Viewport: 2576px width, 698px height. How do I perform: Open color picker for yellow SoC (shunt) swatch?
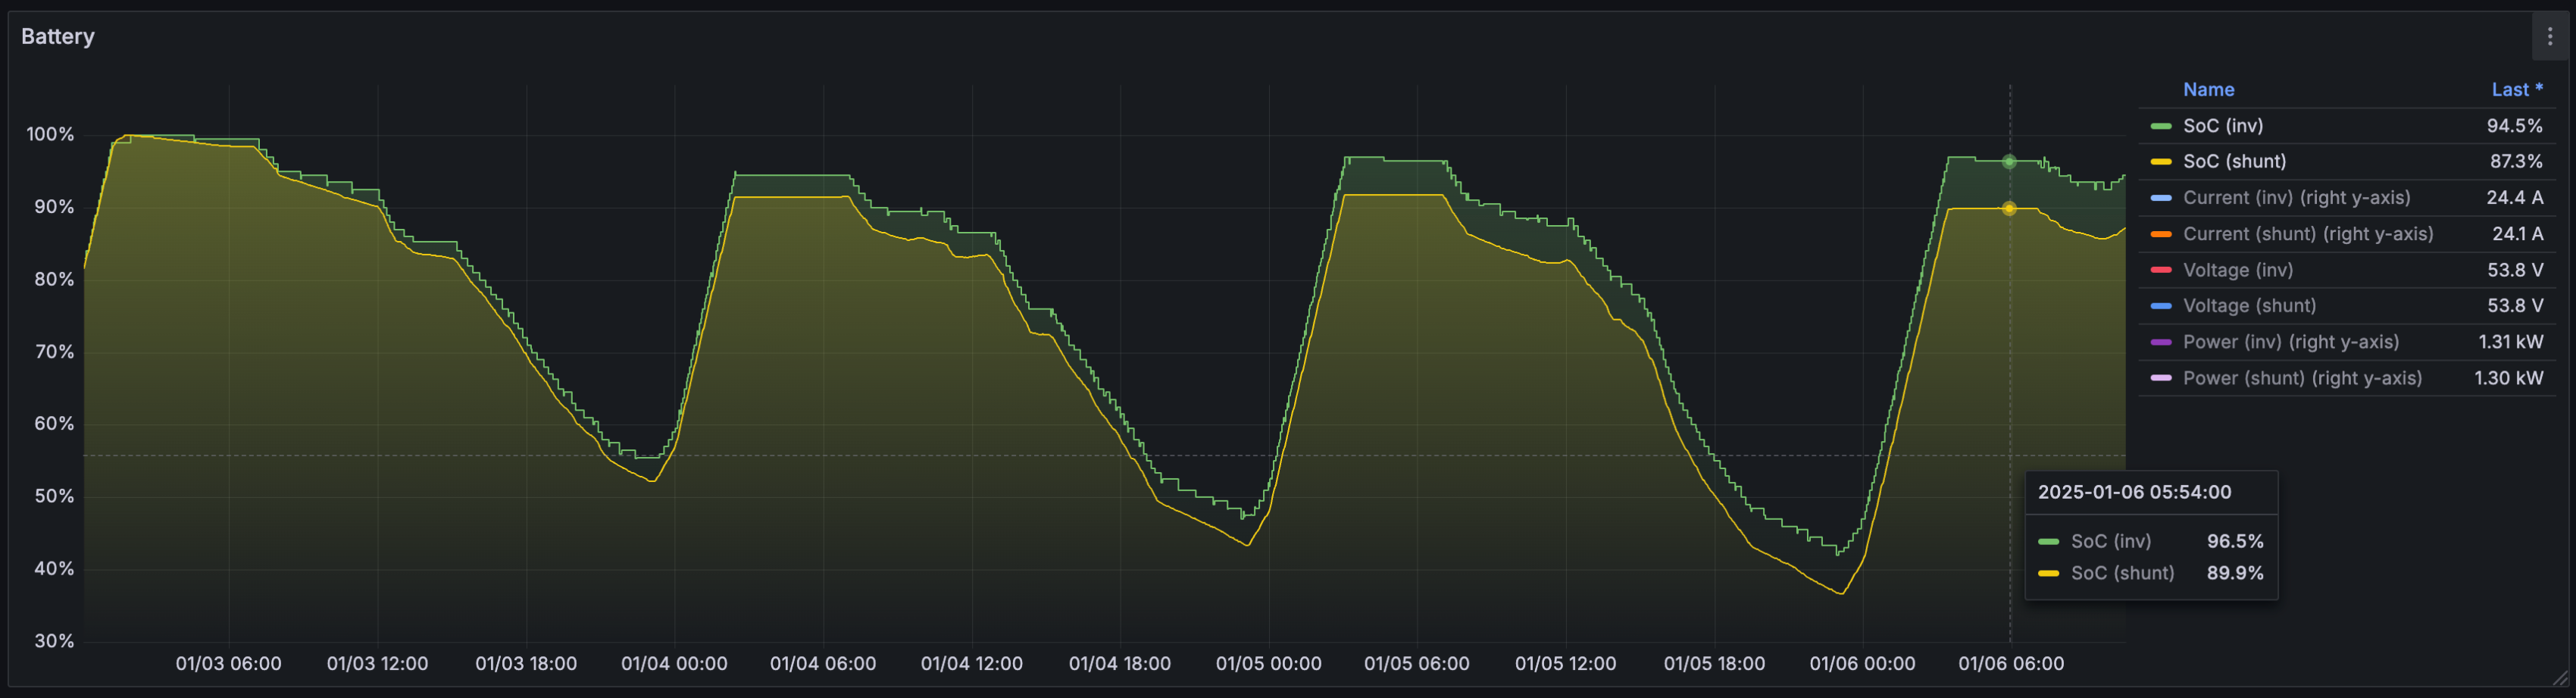pos(2160,162)
